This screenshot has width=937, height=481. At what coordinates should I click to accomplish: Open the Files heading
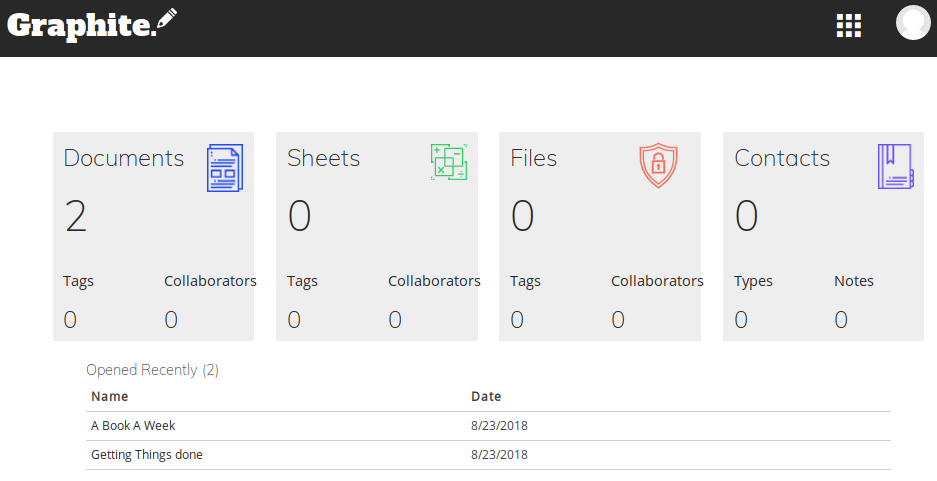[x=534, y=158]
